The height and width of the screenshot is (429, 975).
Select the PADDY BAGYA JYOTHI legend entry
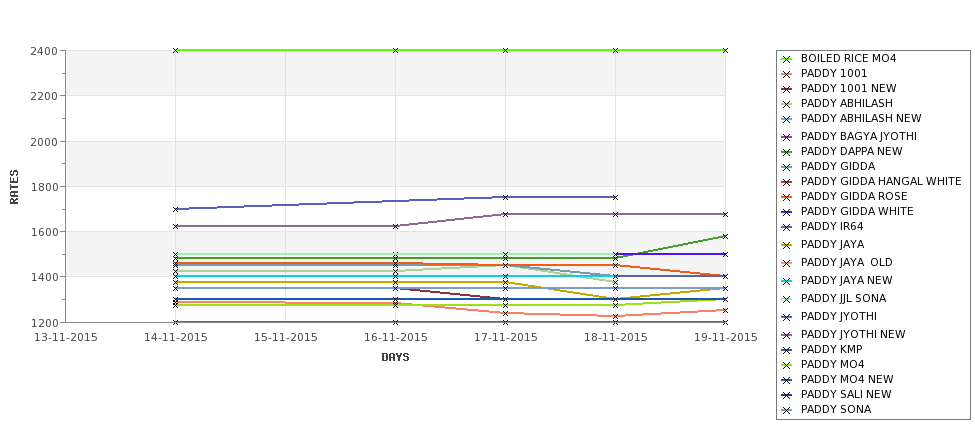[x=849, y=136]
